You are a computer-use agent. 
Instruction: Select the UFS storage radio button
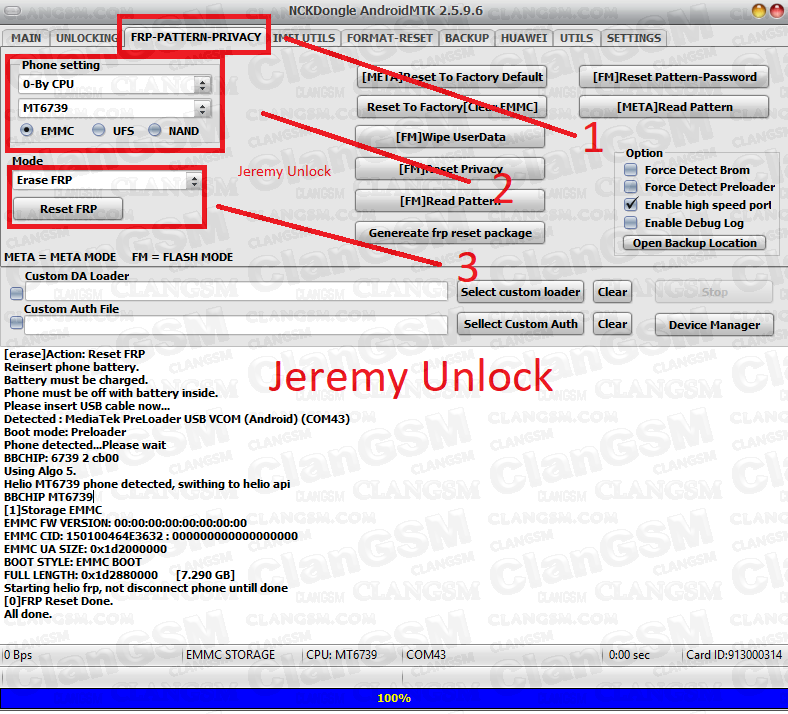(x=98, y=131)
